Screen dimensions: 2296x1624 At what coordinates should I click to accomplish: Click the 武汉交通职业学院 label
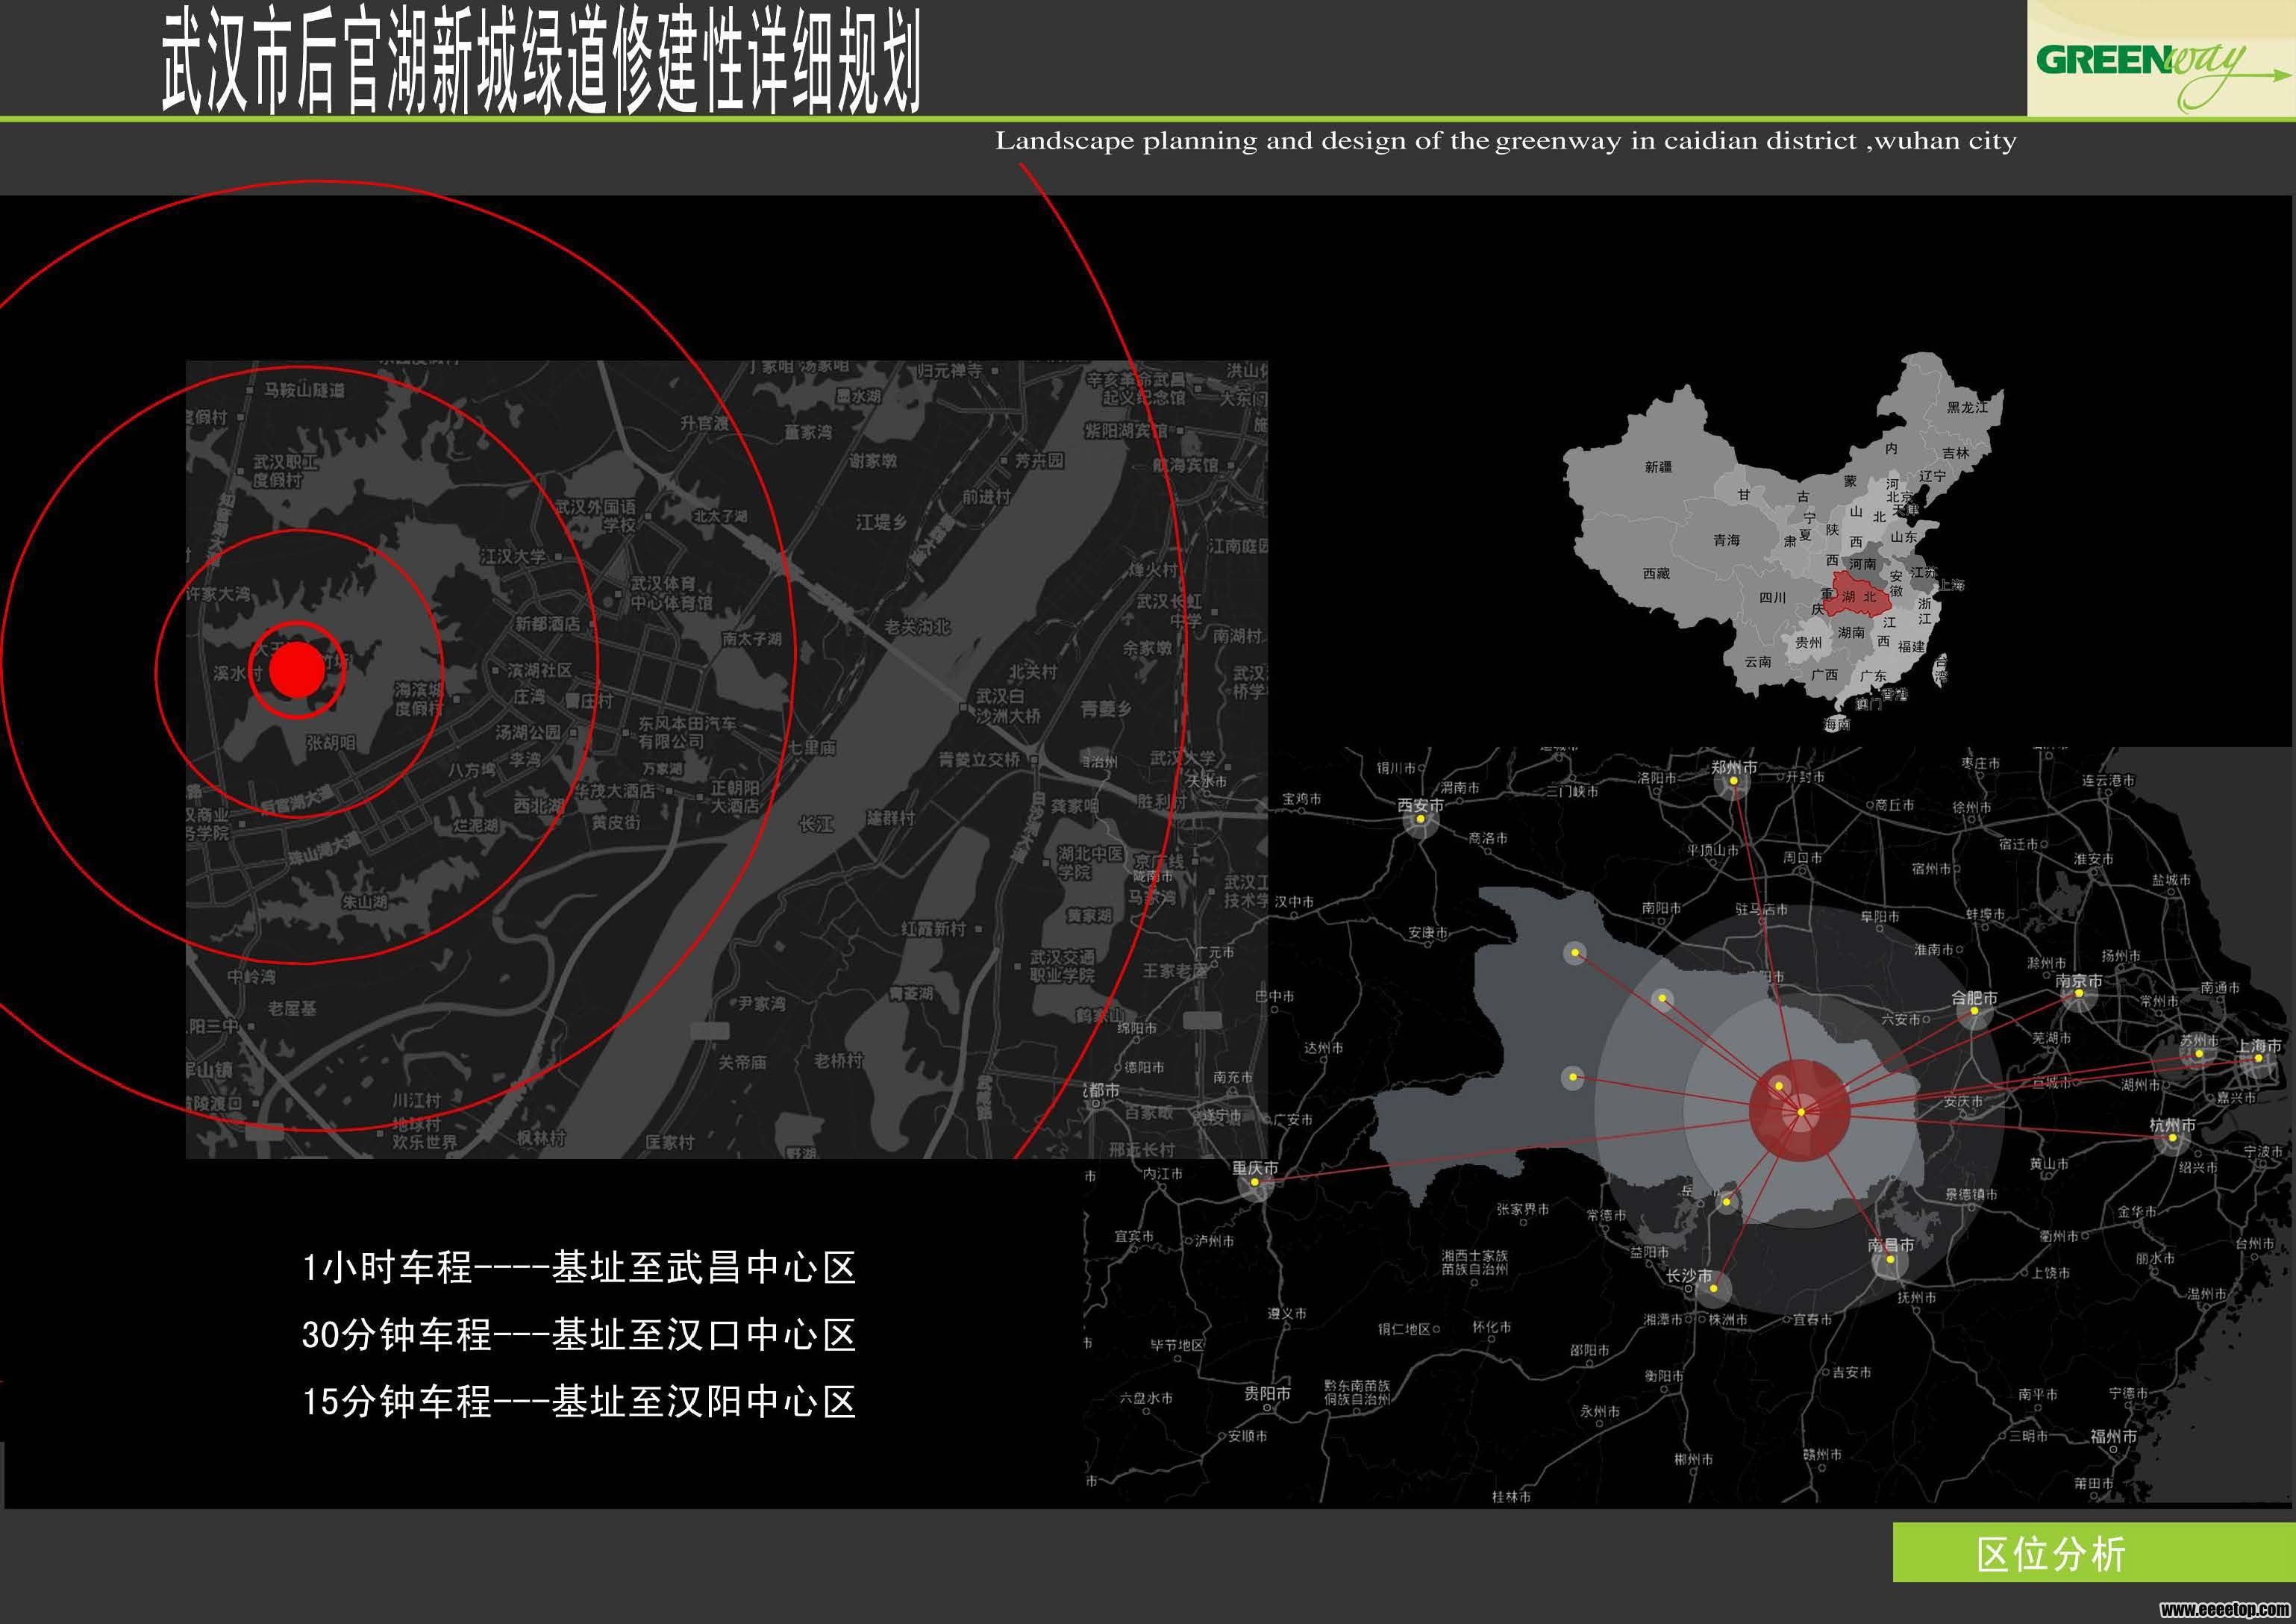click(1062, 966)
